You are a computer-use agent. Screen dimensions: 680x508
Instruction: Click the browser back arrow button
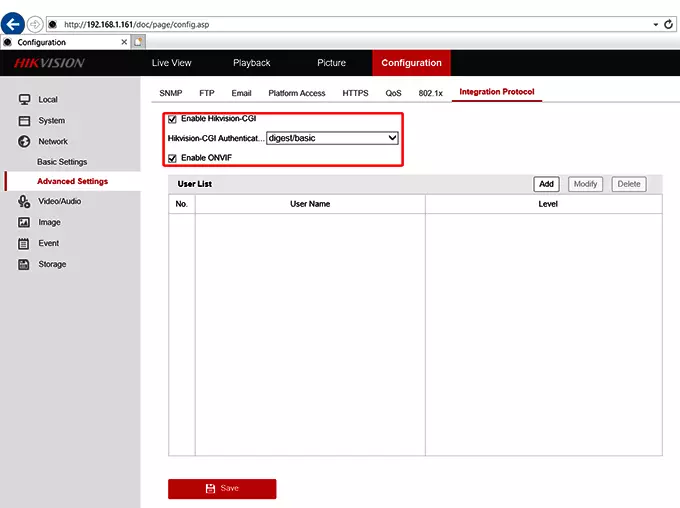click(x=13, y=23)
